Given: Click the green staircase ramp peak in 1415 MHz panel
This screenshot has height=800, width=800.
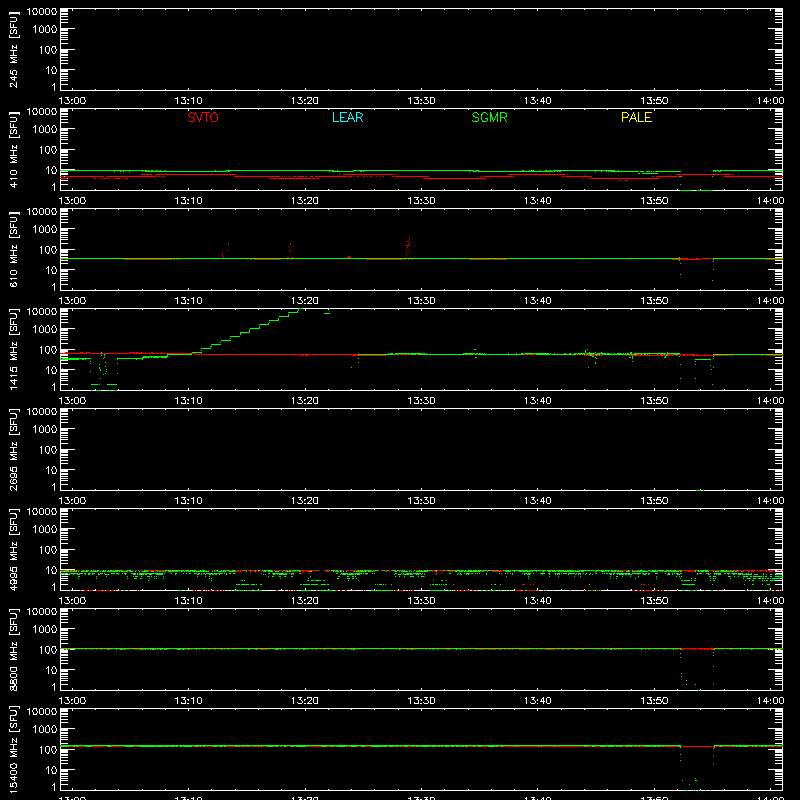Looking at the screenshot, I should [x=301, y=309].
